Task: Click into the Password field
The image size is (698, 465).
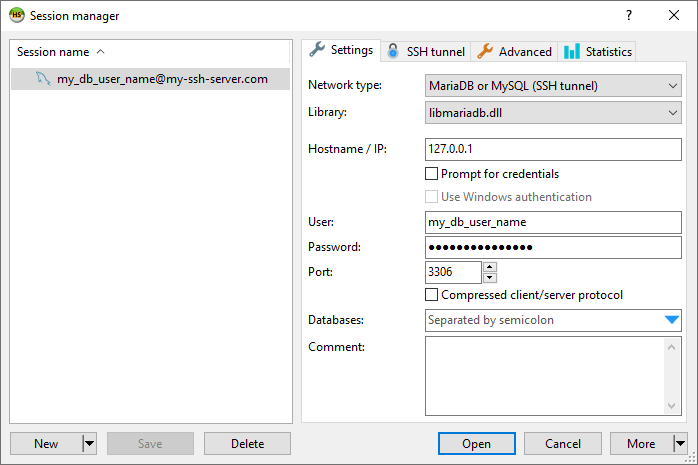Action: point(553,247)
